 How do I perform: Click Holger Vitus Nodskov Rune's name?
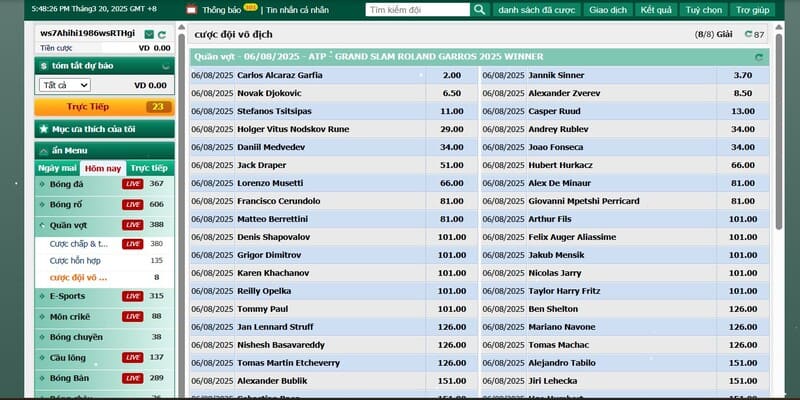click(293, 130)
